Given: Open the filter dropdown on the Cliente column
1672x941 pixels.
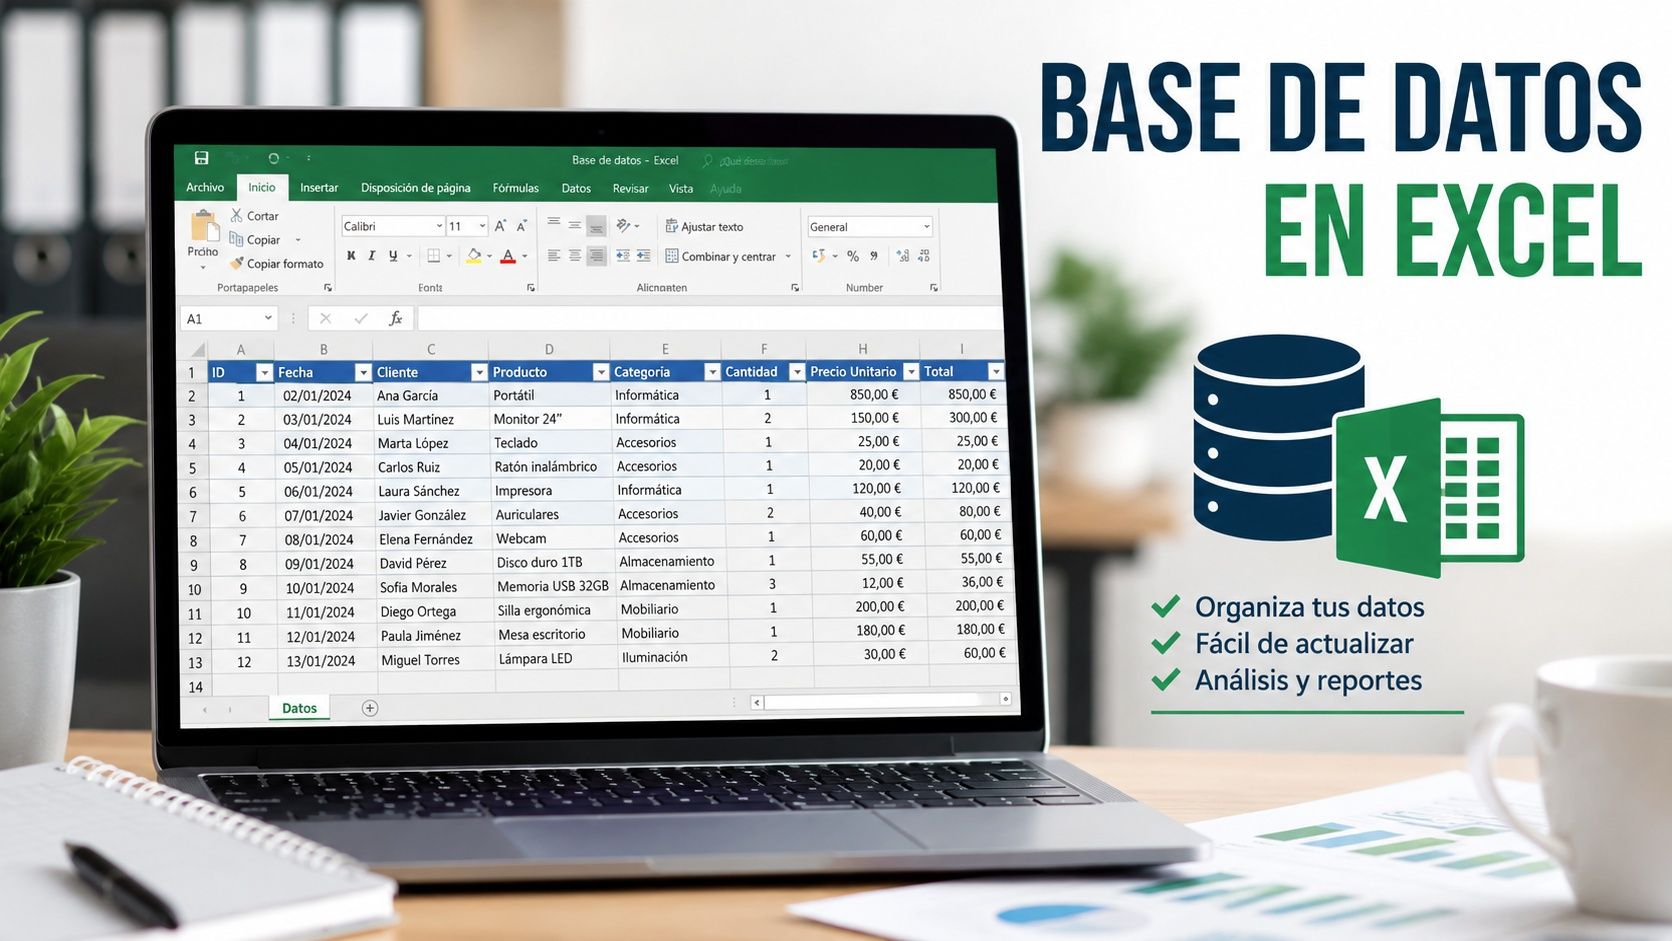Looking at the screenshot, I should point(479,372).
